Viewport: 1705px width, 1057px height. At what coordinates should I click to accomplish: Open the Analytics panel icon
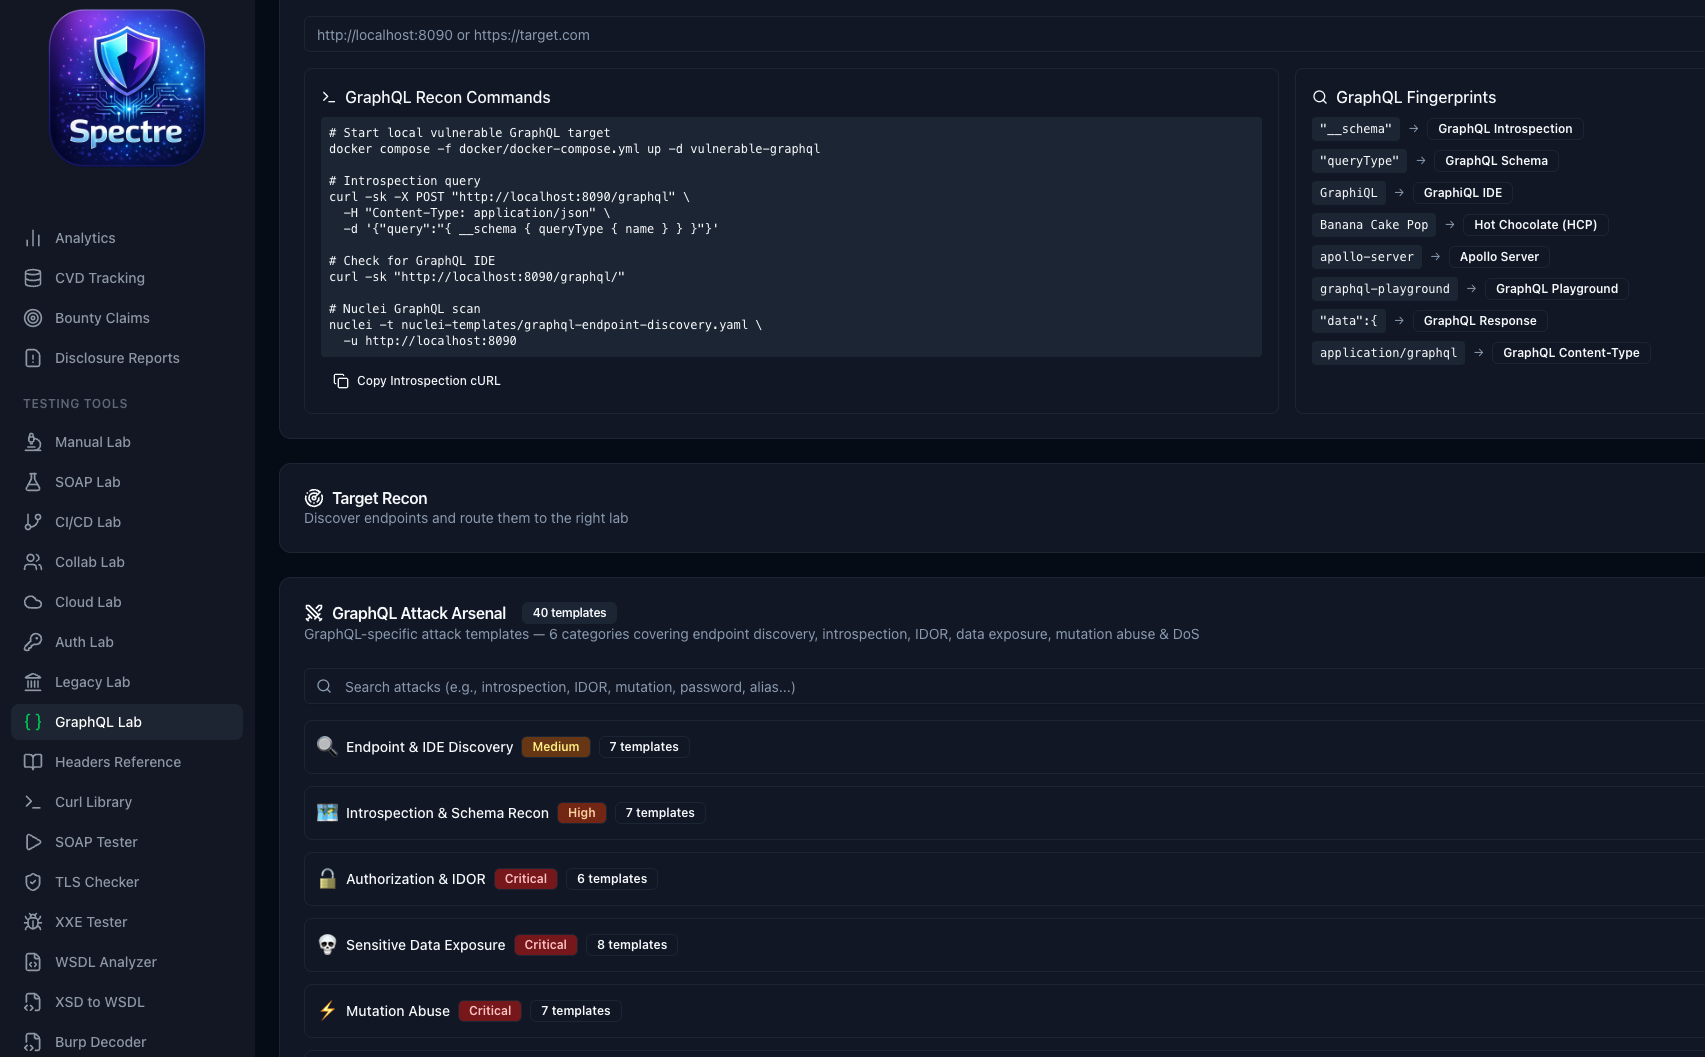[34, 238]
